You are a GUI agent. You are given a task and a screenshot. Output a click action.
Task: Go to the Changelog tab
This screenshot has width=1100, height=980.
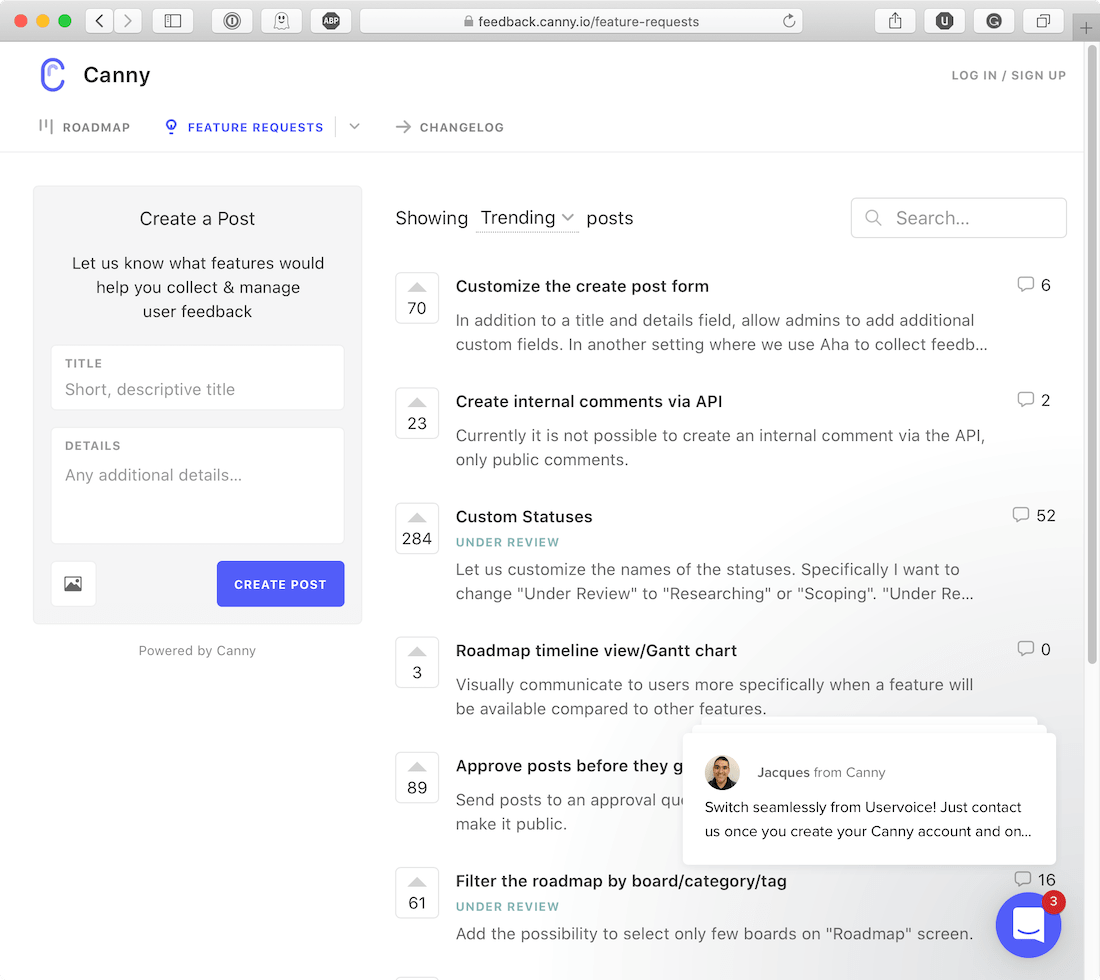(x=449, y=127)
